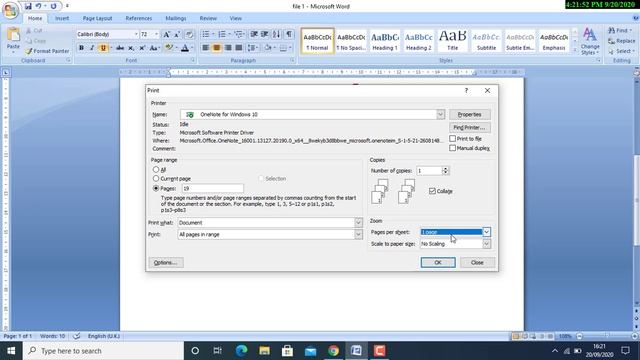Enable the Manual duplex checkbox
The image size is (640, 360).
point(452,148)
